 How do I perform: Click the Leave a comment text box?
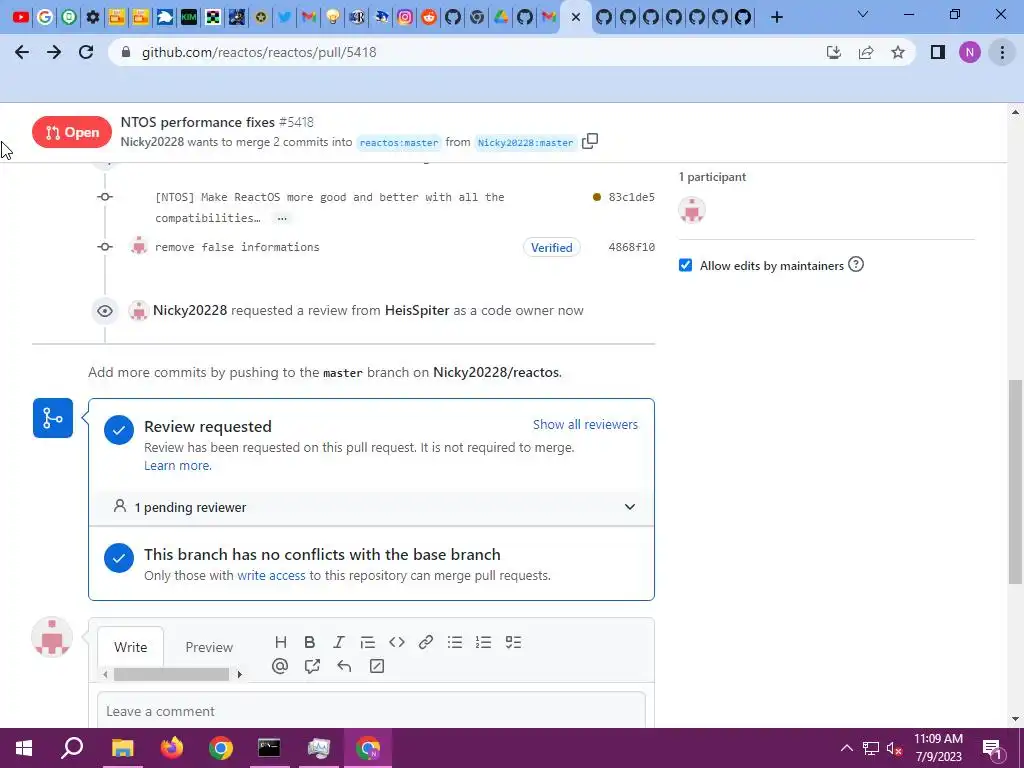pyautogui.click(x=371, y=711)
